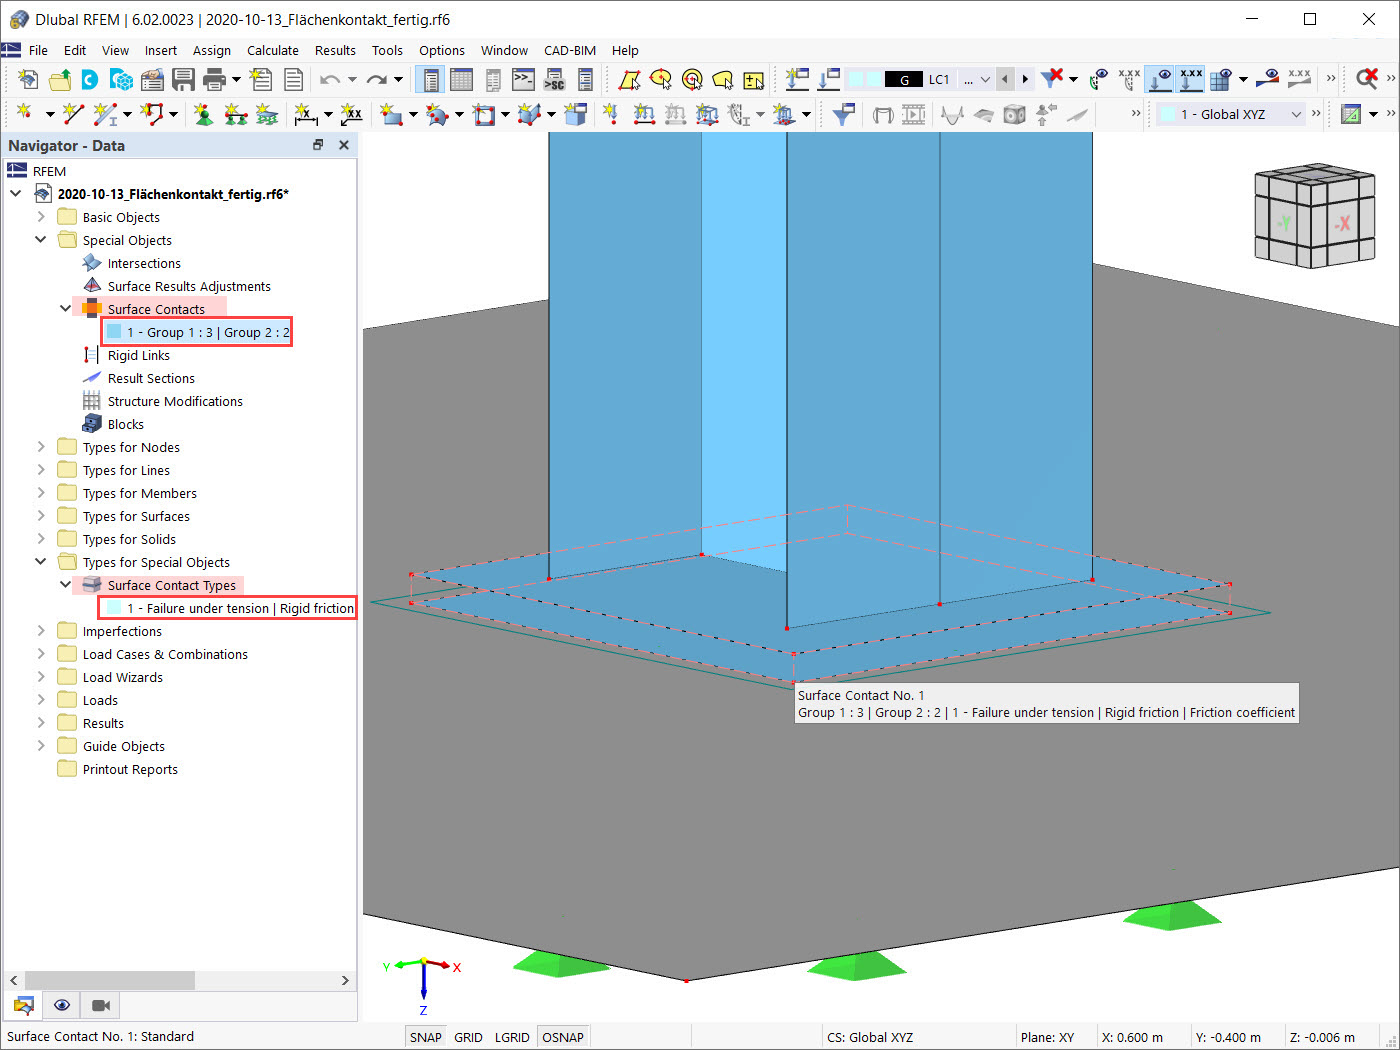Click the filter funnel toolbar icon

point(844,114)
